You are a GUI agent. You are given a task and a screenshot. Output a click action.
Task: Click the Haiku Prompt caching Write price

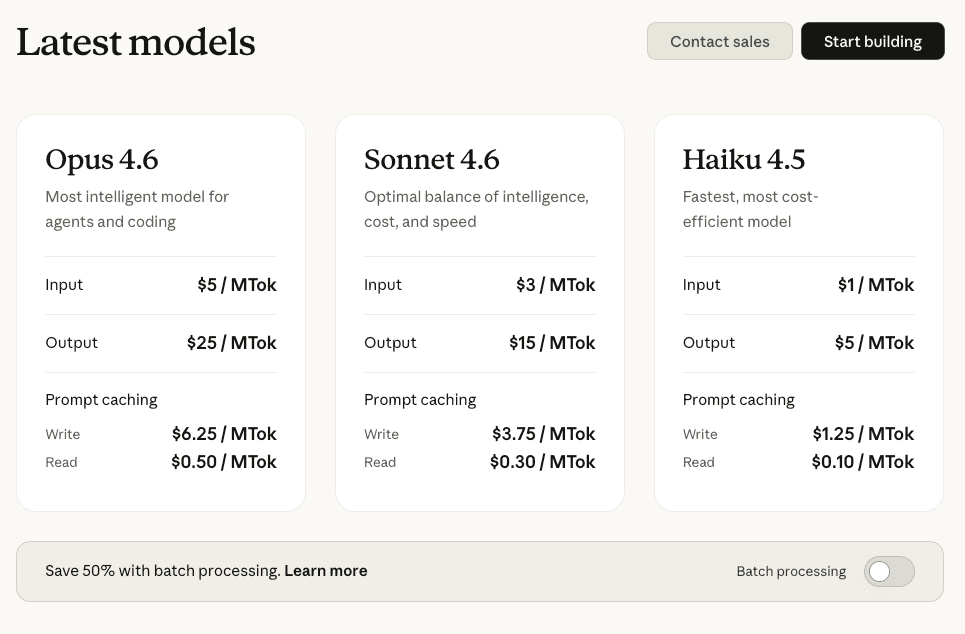click(x=862, y=434)
